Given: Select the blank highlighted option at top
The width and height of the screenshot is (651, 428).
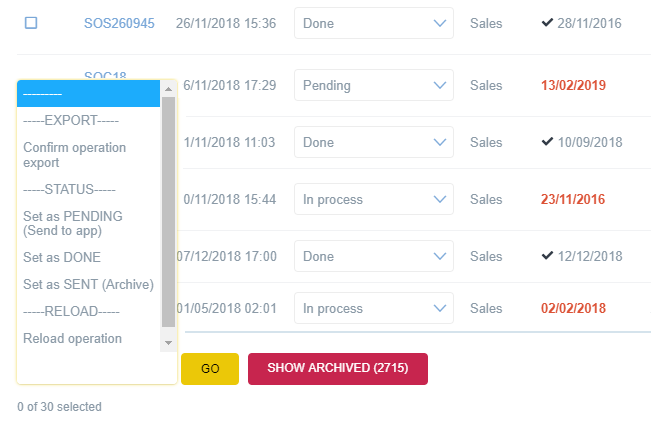Looking at the screenshot, I should click(x=88, y=93).
